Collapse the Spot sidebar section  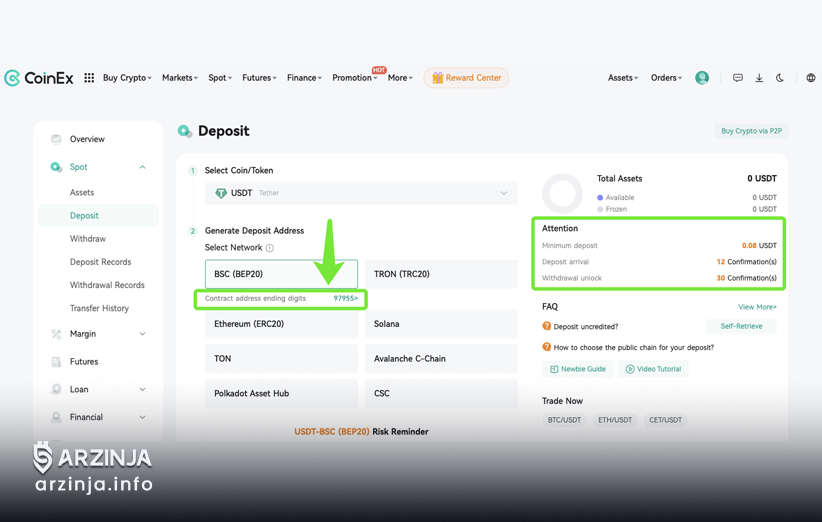(x=99, y=167)
